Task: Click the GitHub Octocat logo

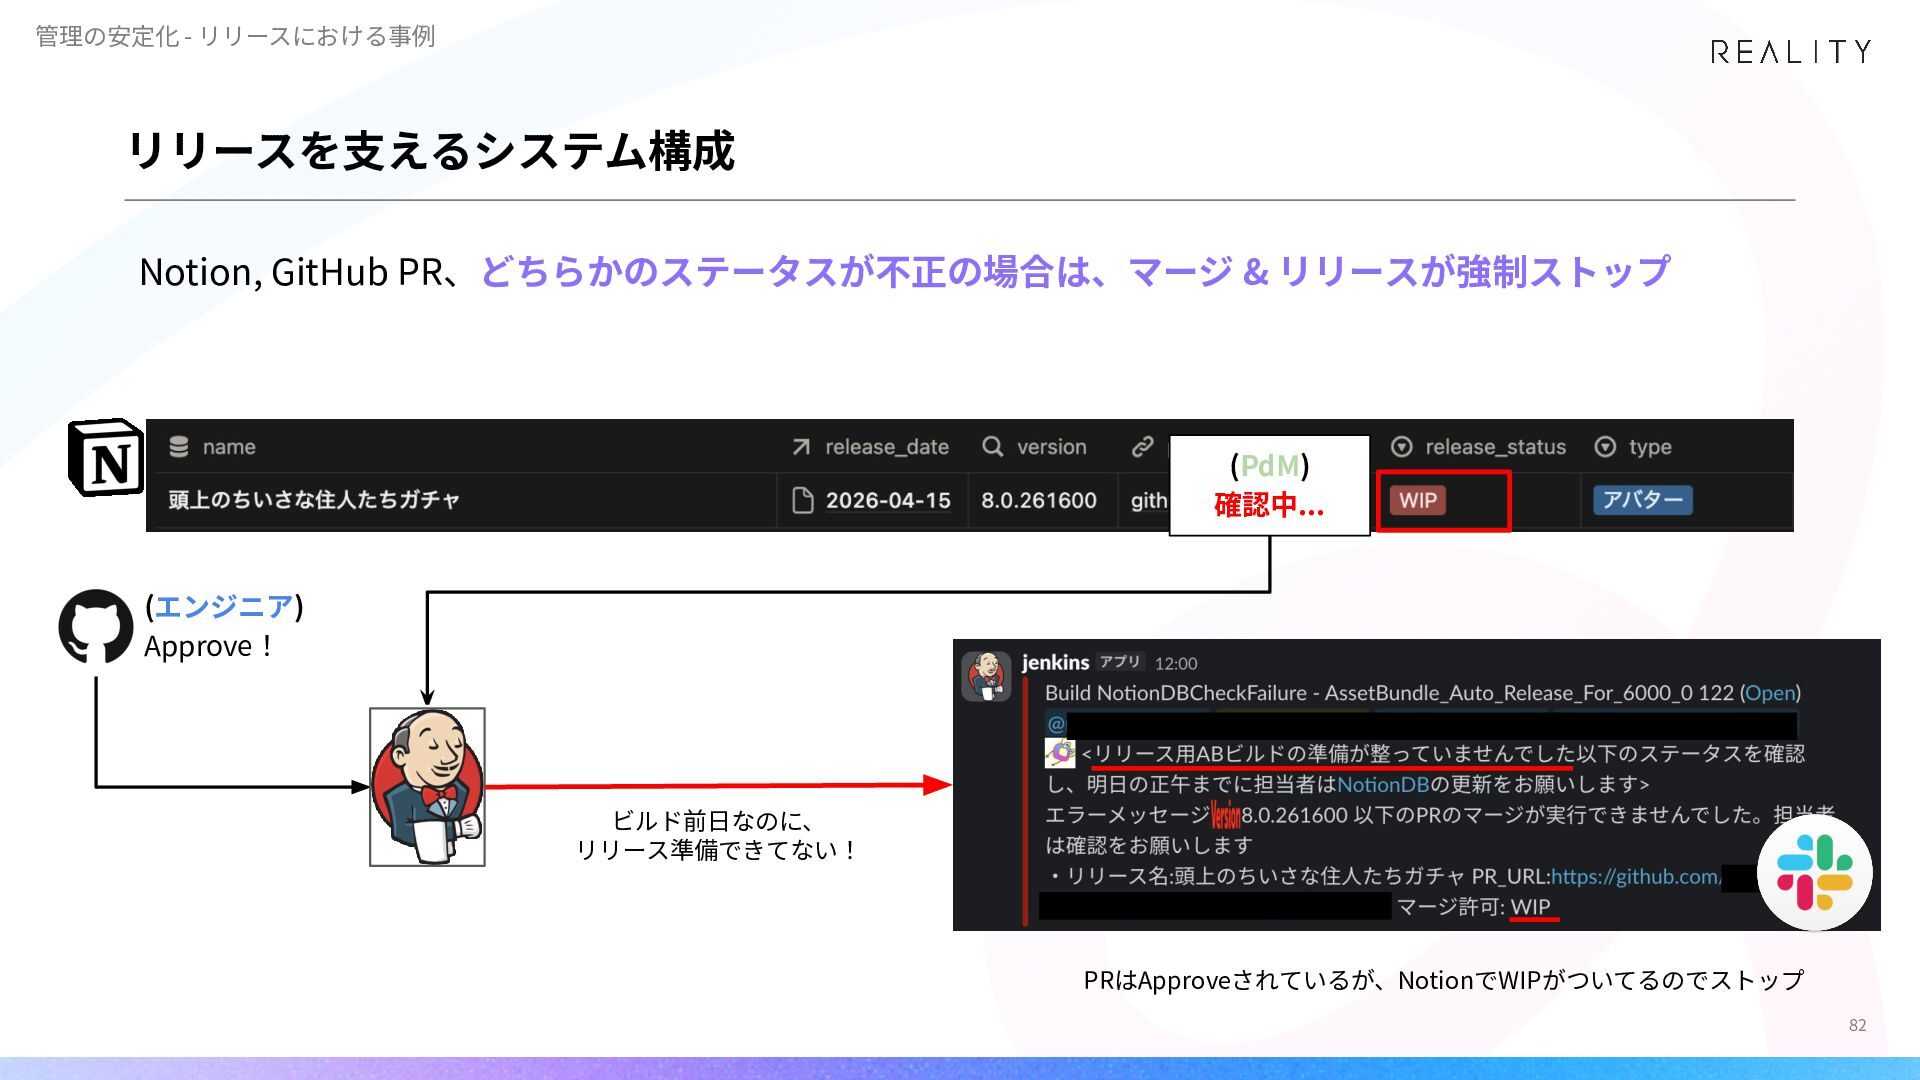Action: point(96,626)
